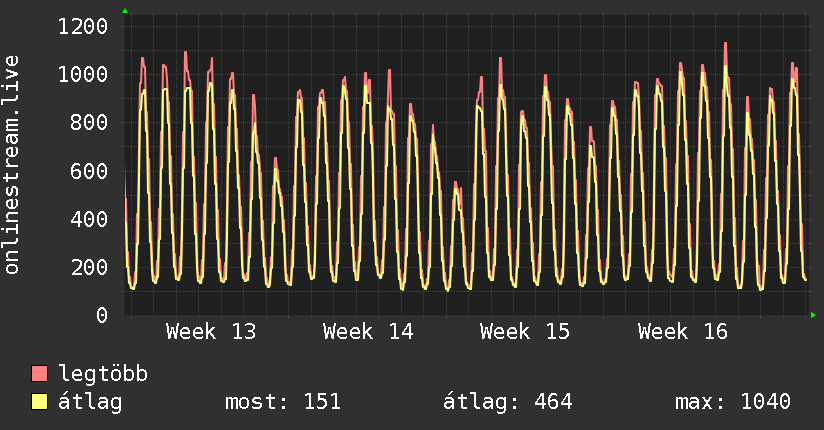The height and width of the screenshot is (430, 824).
Task: Click the átlag legend label beside yellow swatch
Action: (x=90, y=402)
